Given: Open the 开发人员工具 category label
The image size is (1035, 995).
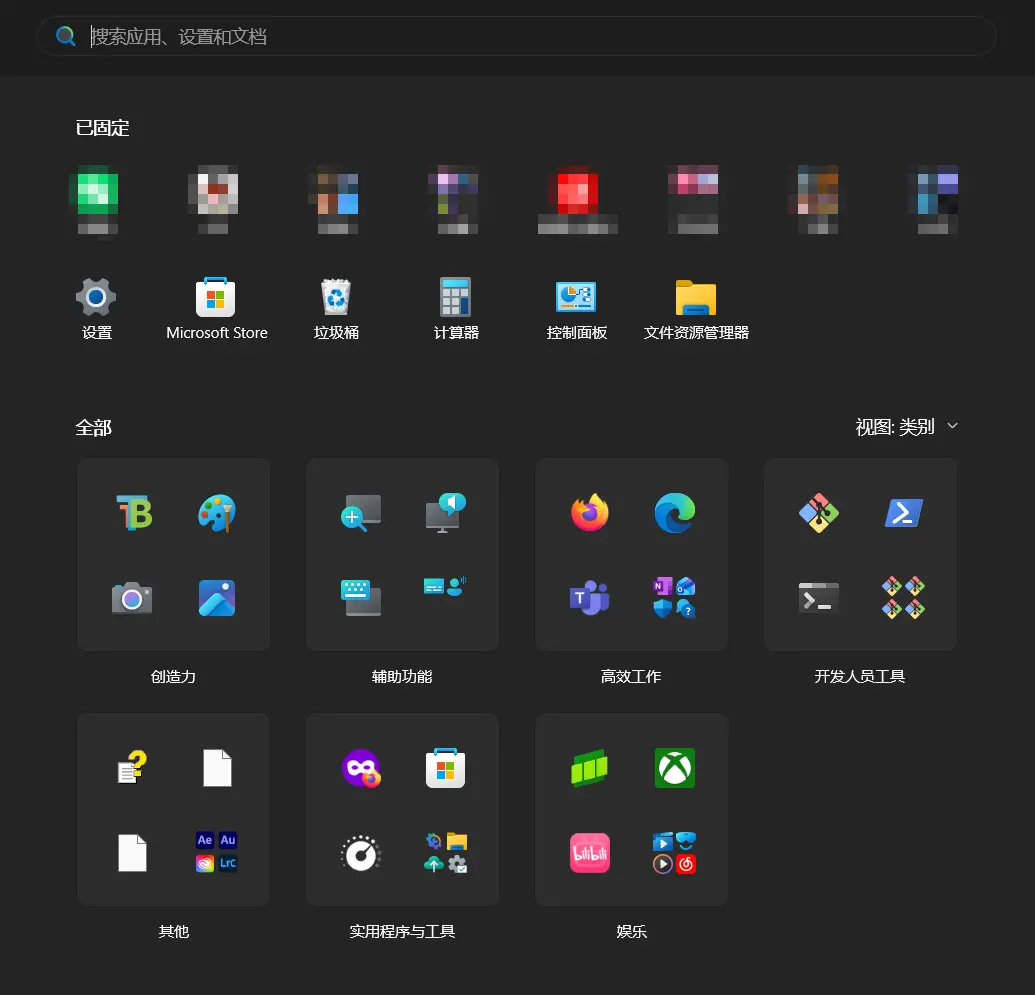Looking at the screenshot, I should coord(859,676).
